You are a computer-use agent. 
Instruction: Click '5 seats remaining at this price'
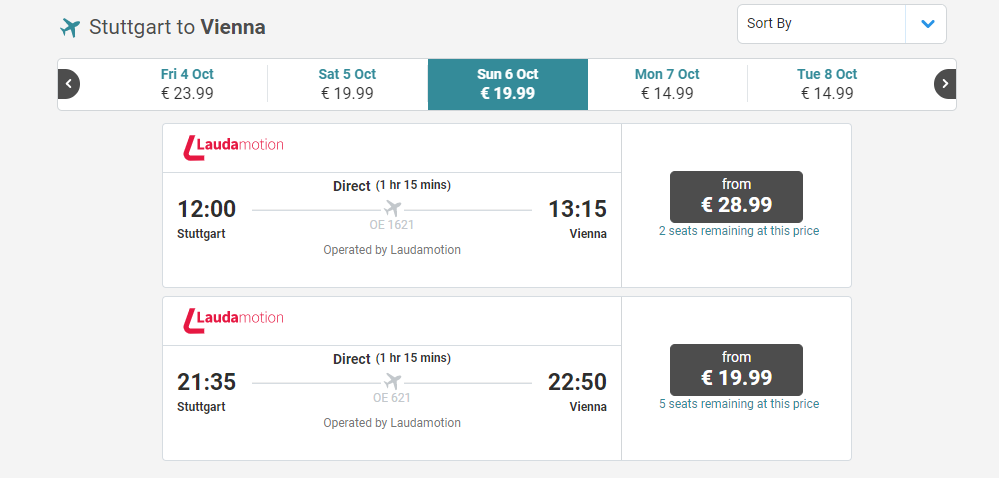point(738,404)
